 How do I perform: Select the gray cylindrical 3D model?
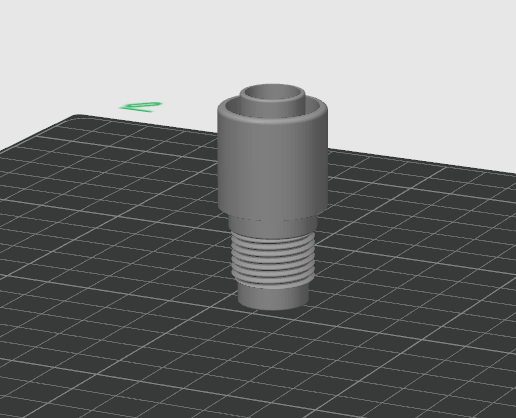click(273, 197)
